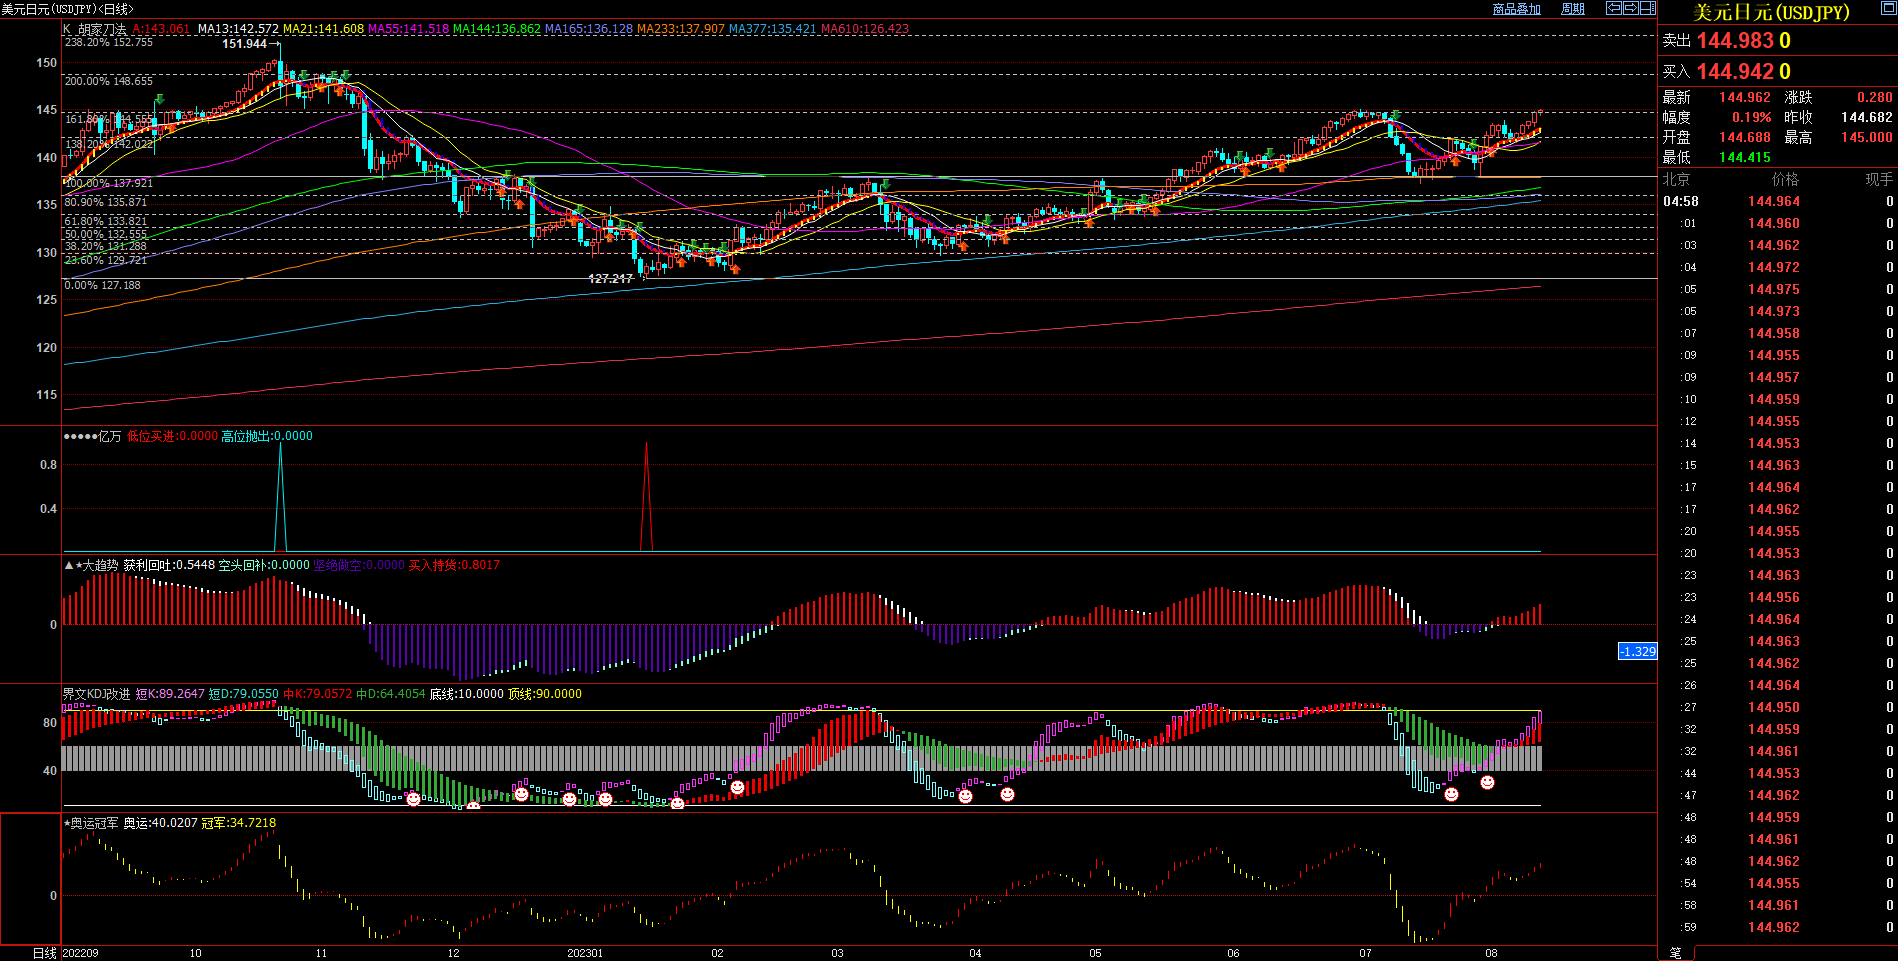Click the 界文KDJ改进 indicator title
Screen dimensions: 1898x961
96,694
